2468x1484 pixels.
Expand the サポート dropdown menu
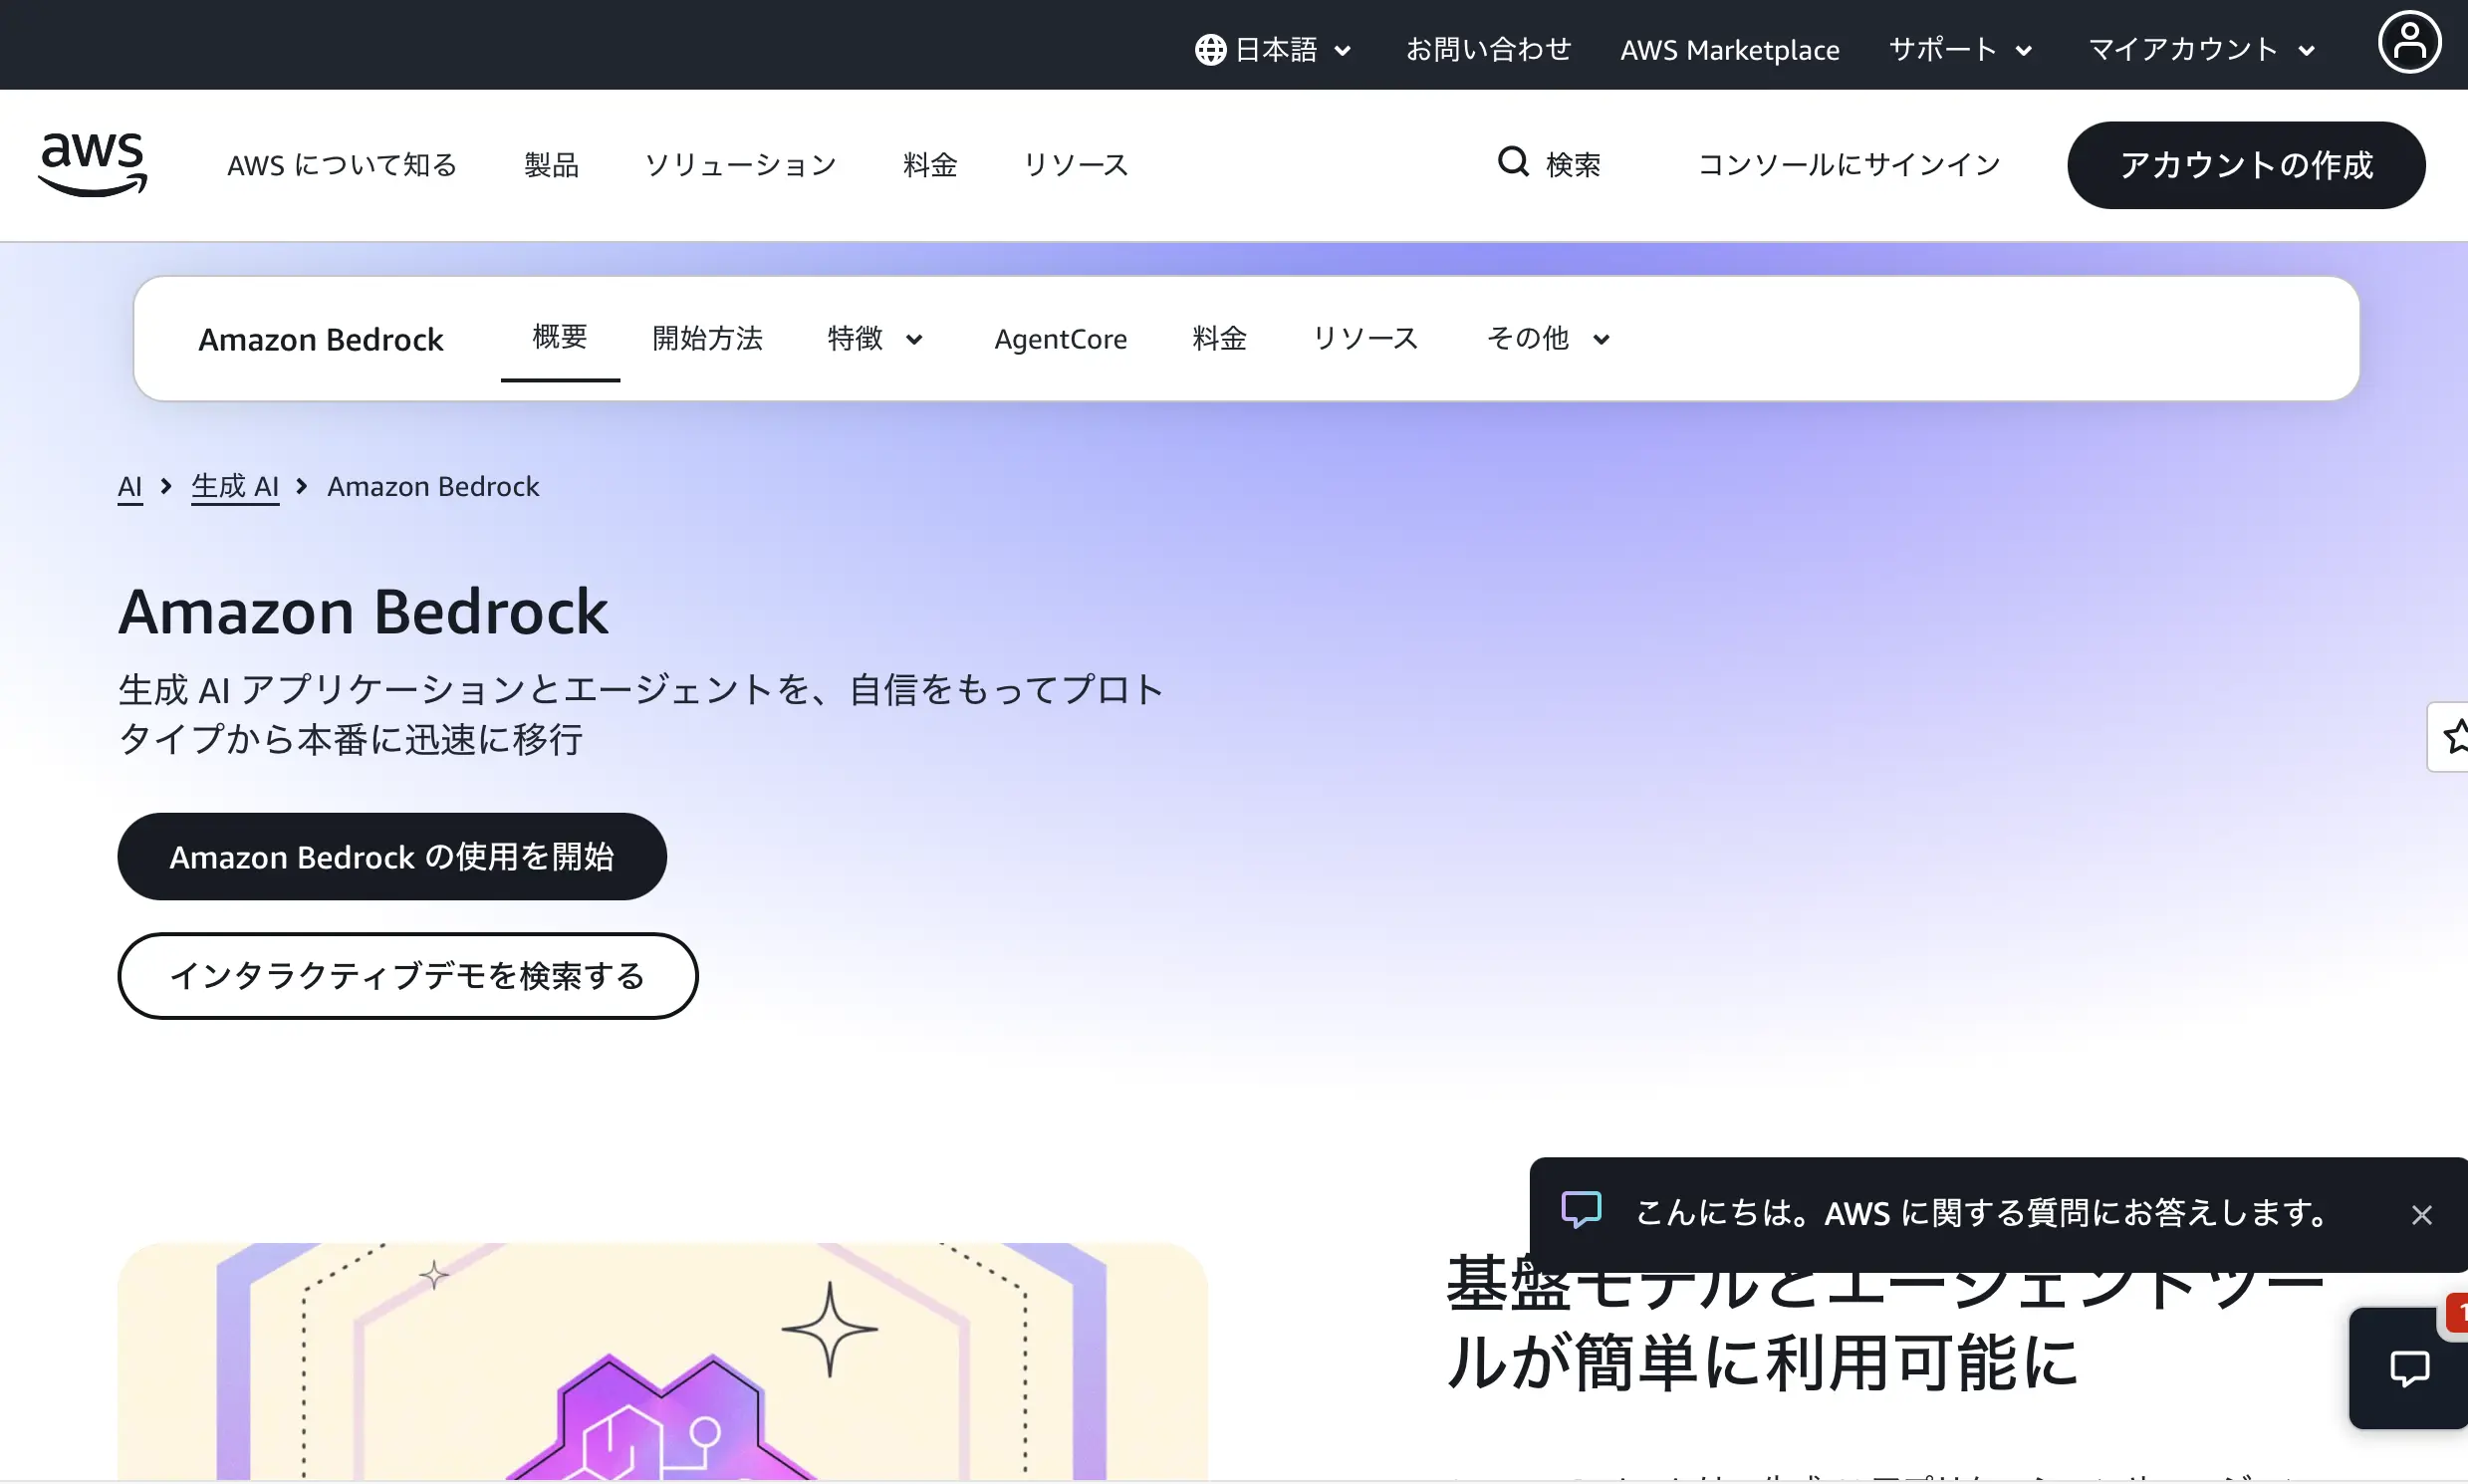[x=1960, y=49]
